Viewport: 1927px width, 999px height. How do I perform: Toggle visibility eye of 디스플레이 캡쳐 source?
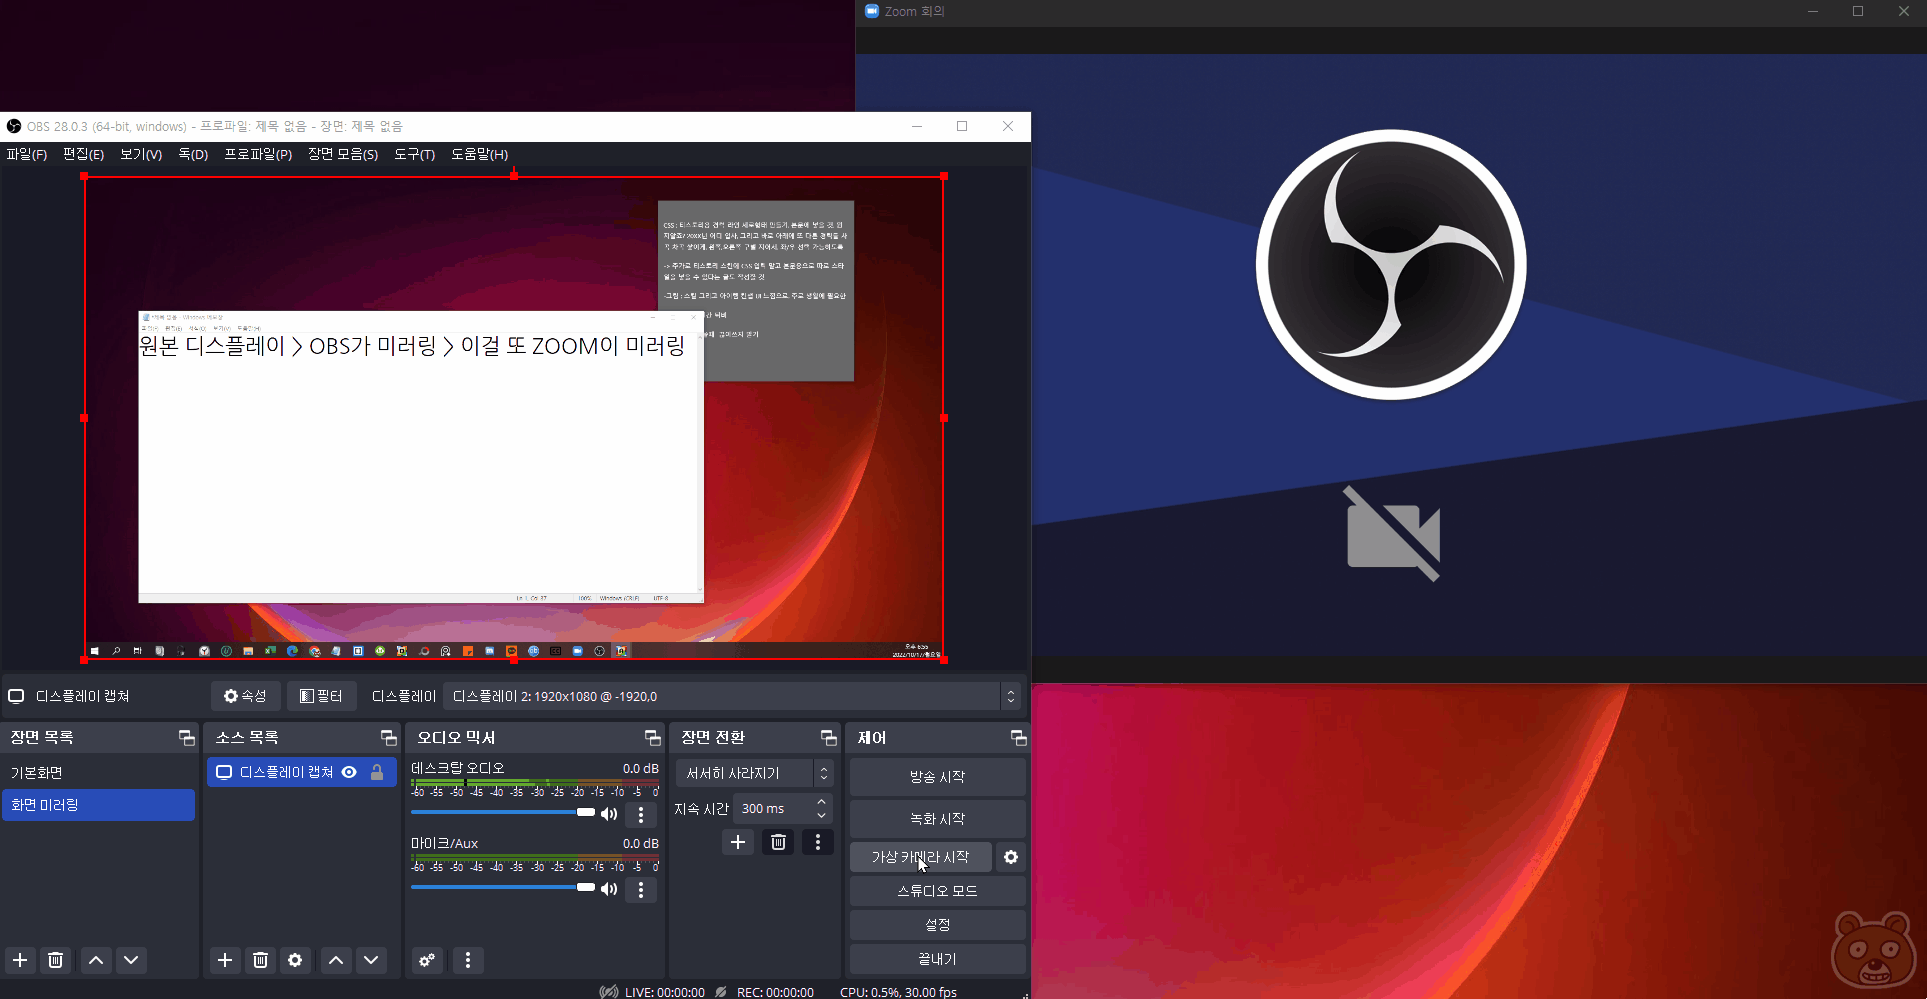tap(349, 772)
